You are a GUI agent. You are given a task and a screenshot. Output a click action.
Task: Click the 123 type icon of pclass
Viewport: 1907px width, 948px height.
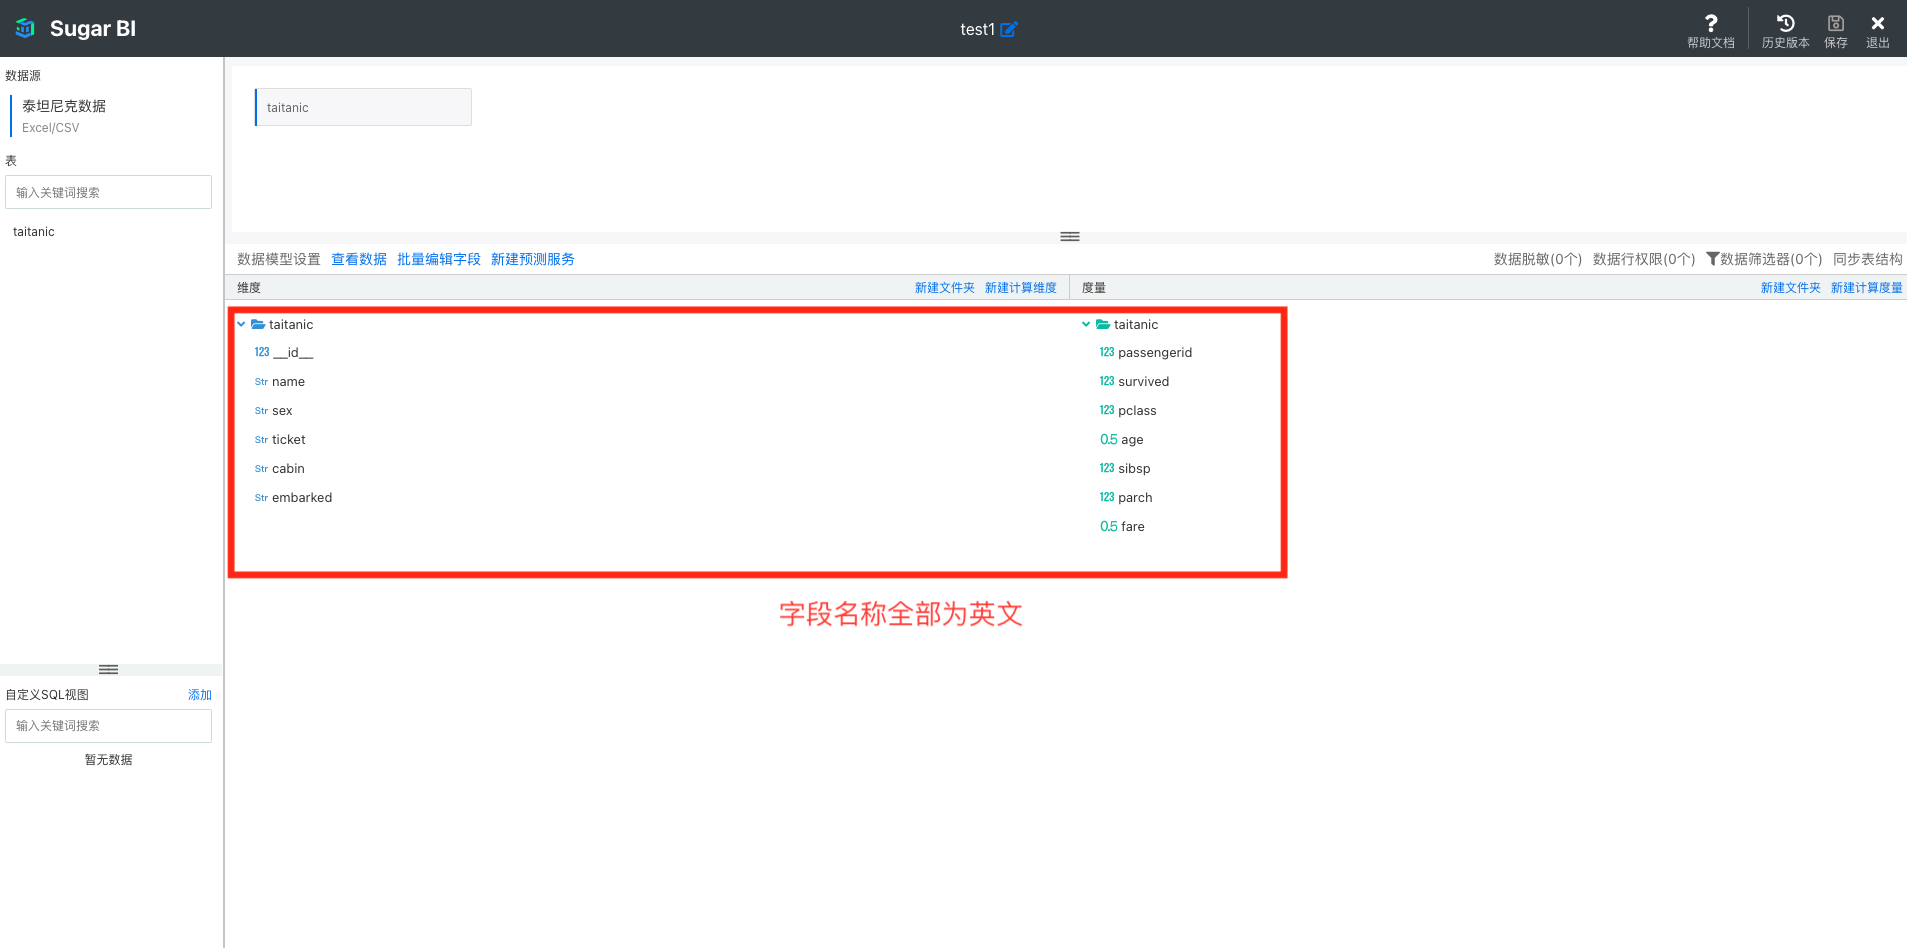tap(1107, 410)
